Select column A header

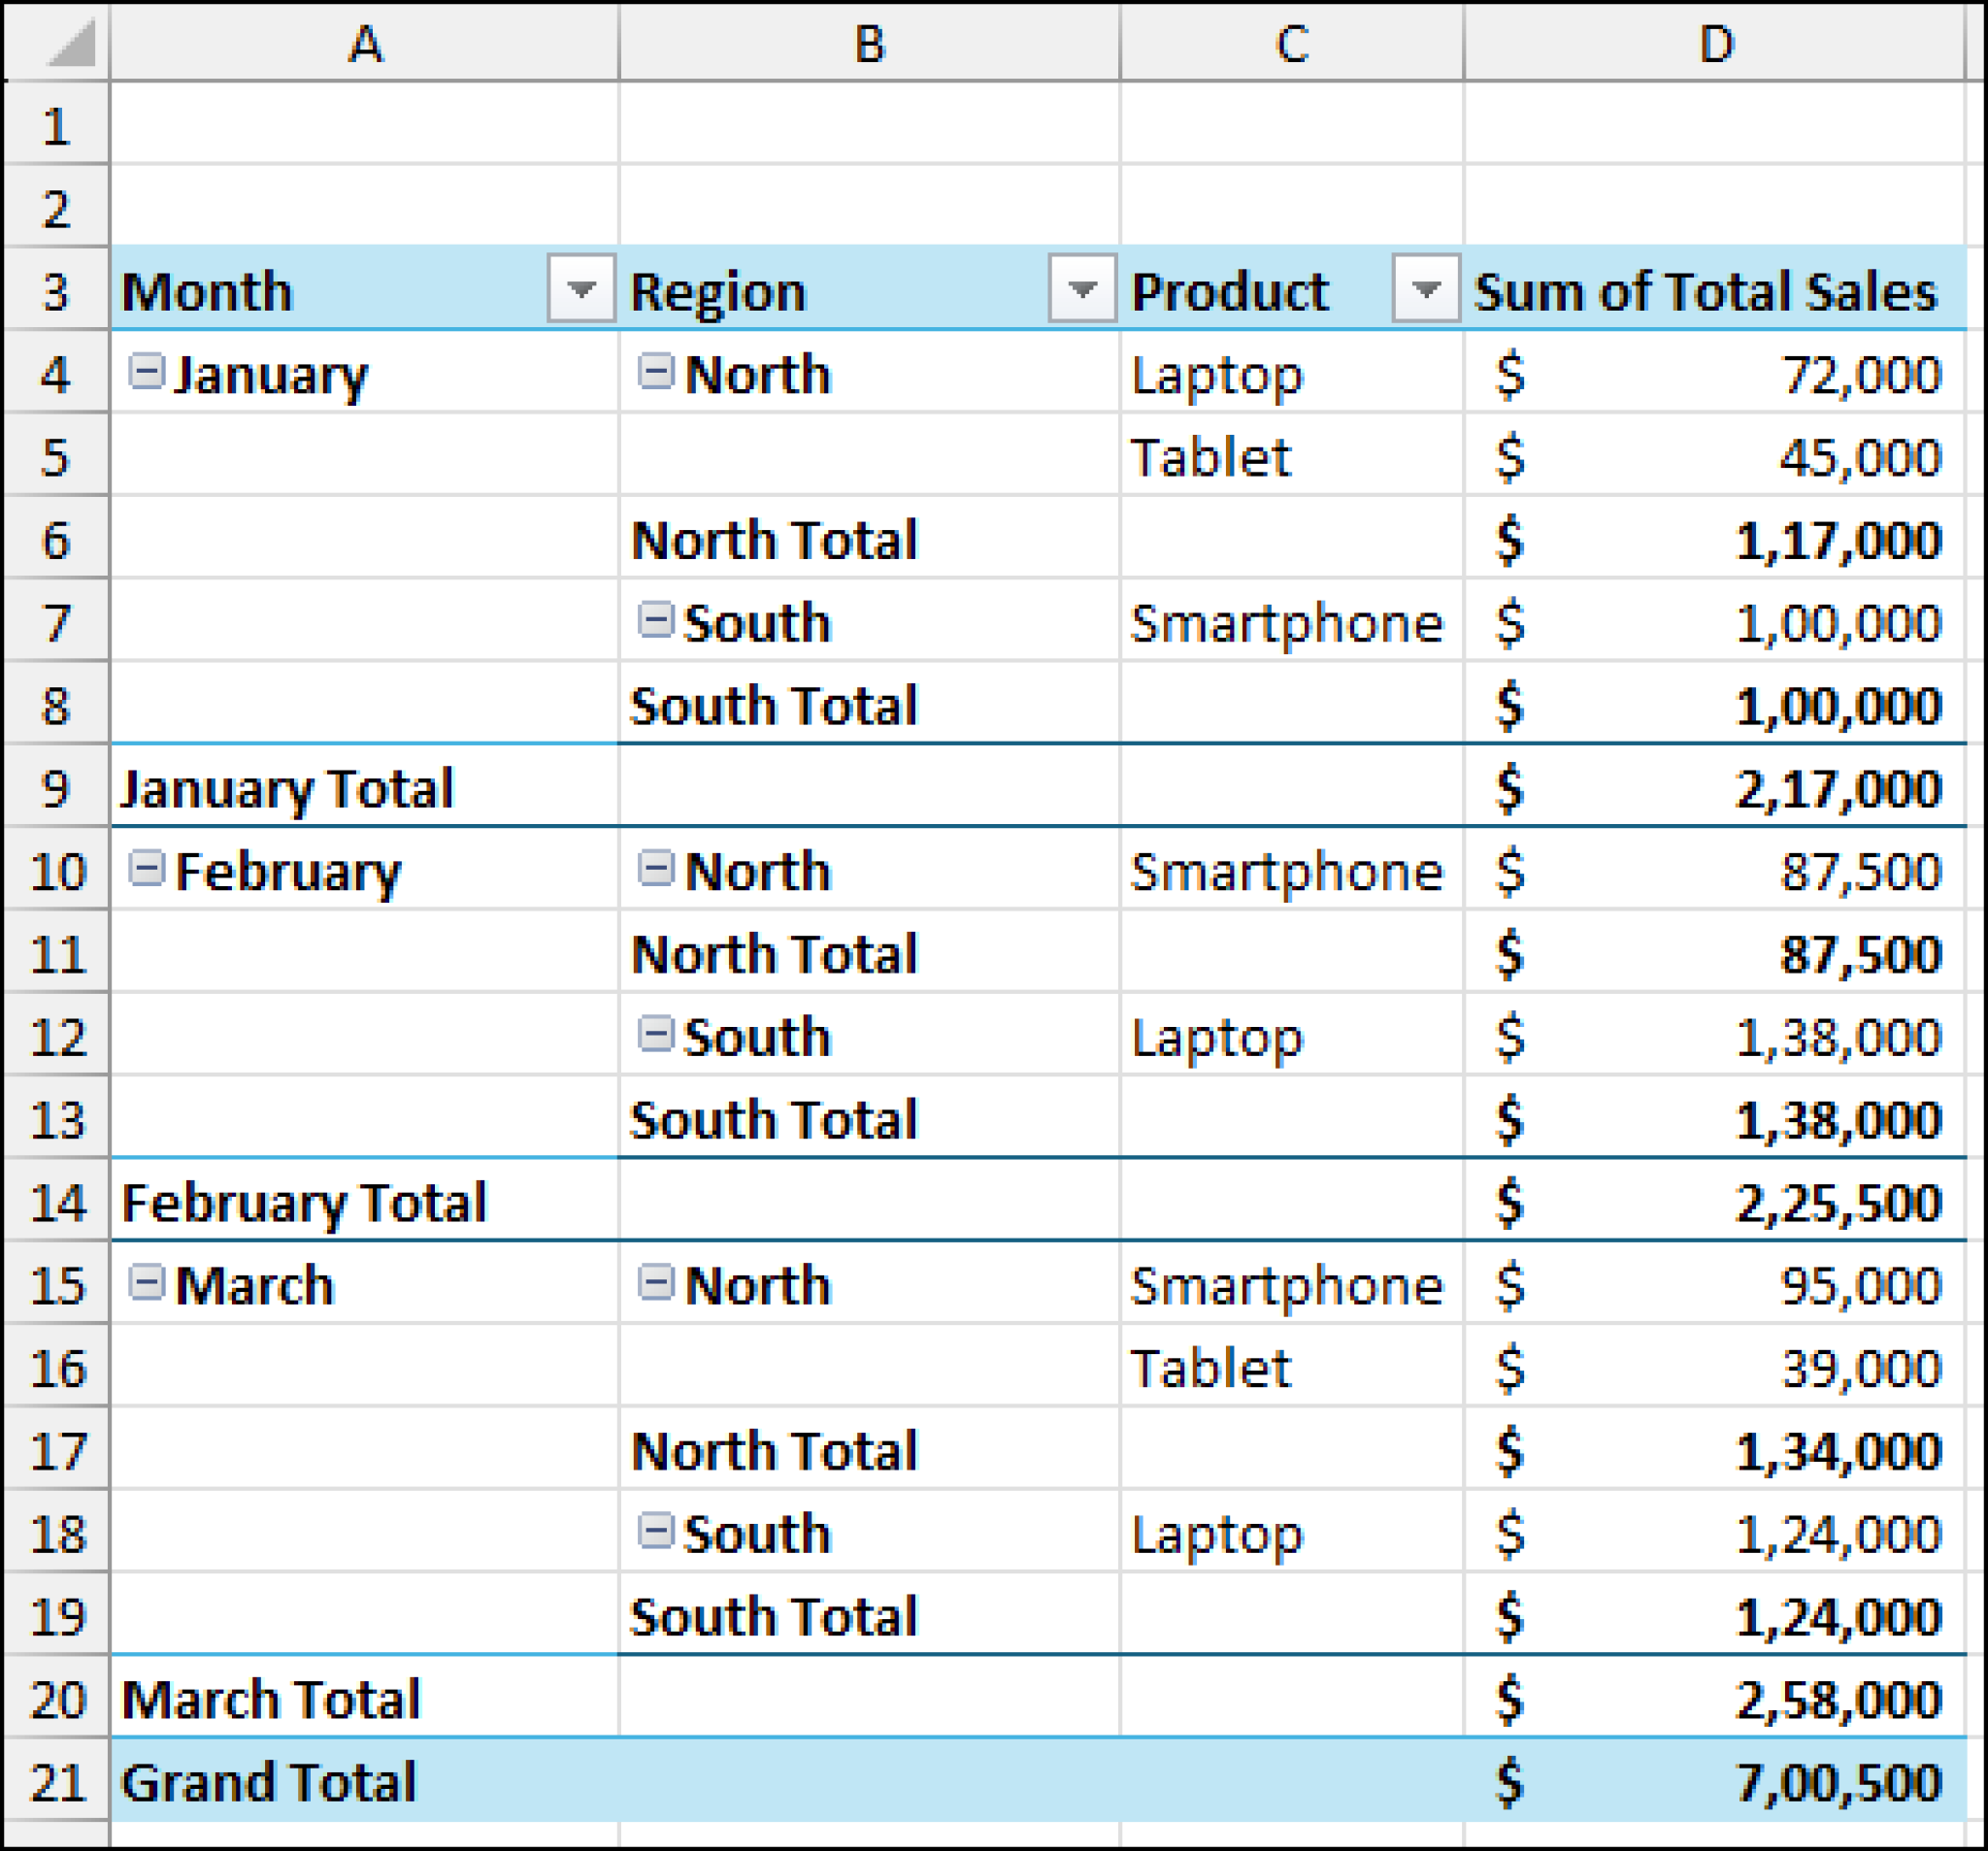click(x=365, y=44)
